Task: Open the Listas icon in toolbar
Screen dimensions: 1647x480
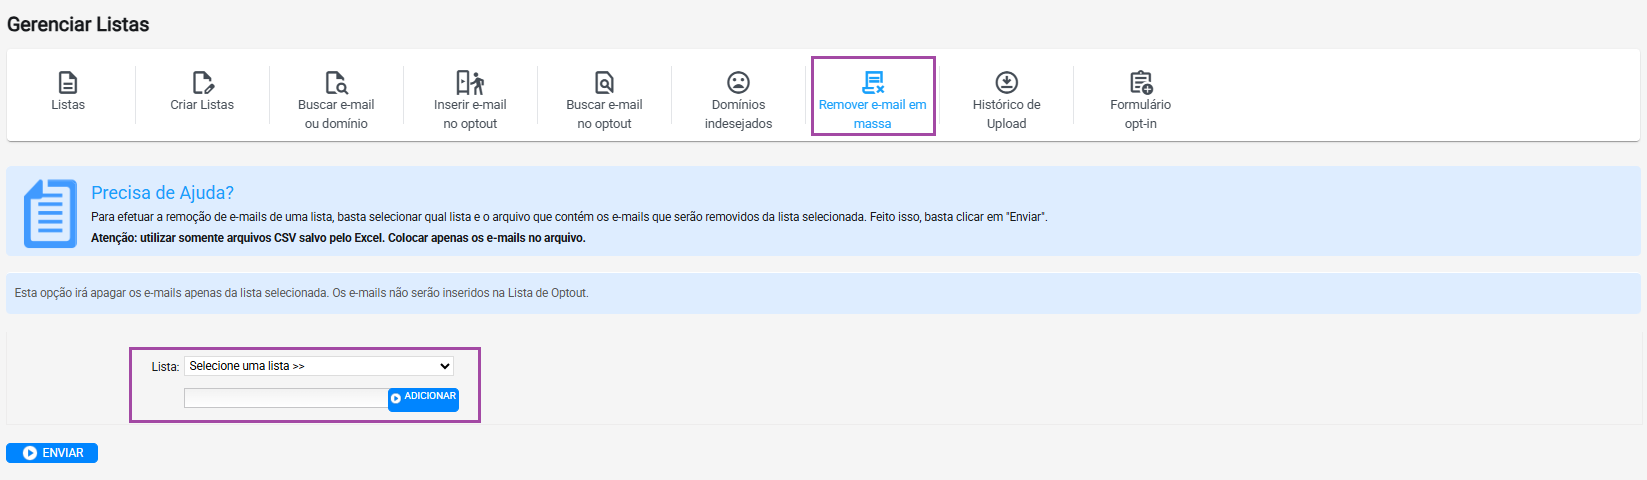Action: point(68,82)
